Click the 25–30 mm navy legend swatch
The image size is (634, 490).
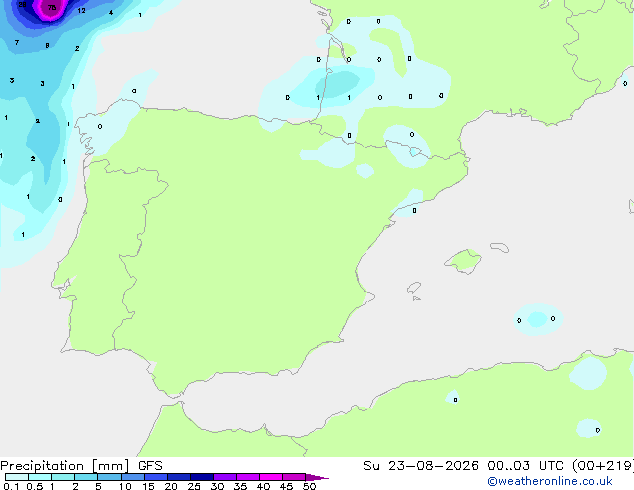(202, 477)
